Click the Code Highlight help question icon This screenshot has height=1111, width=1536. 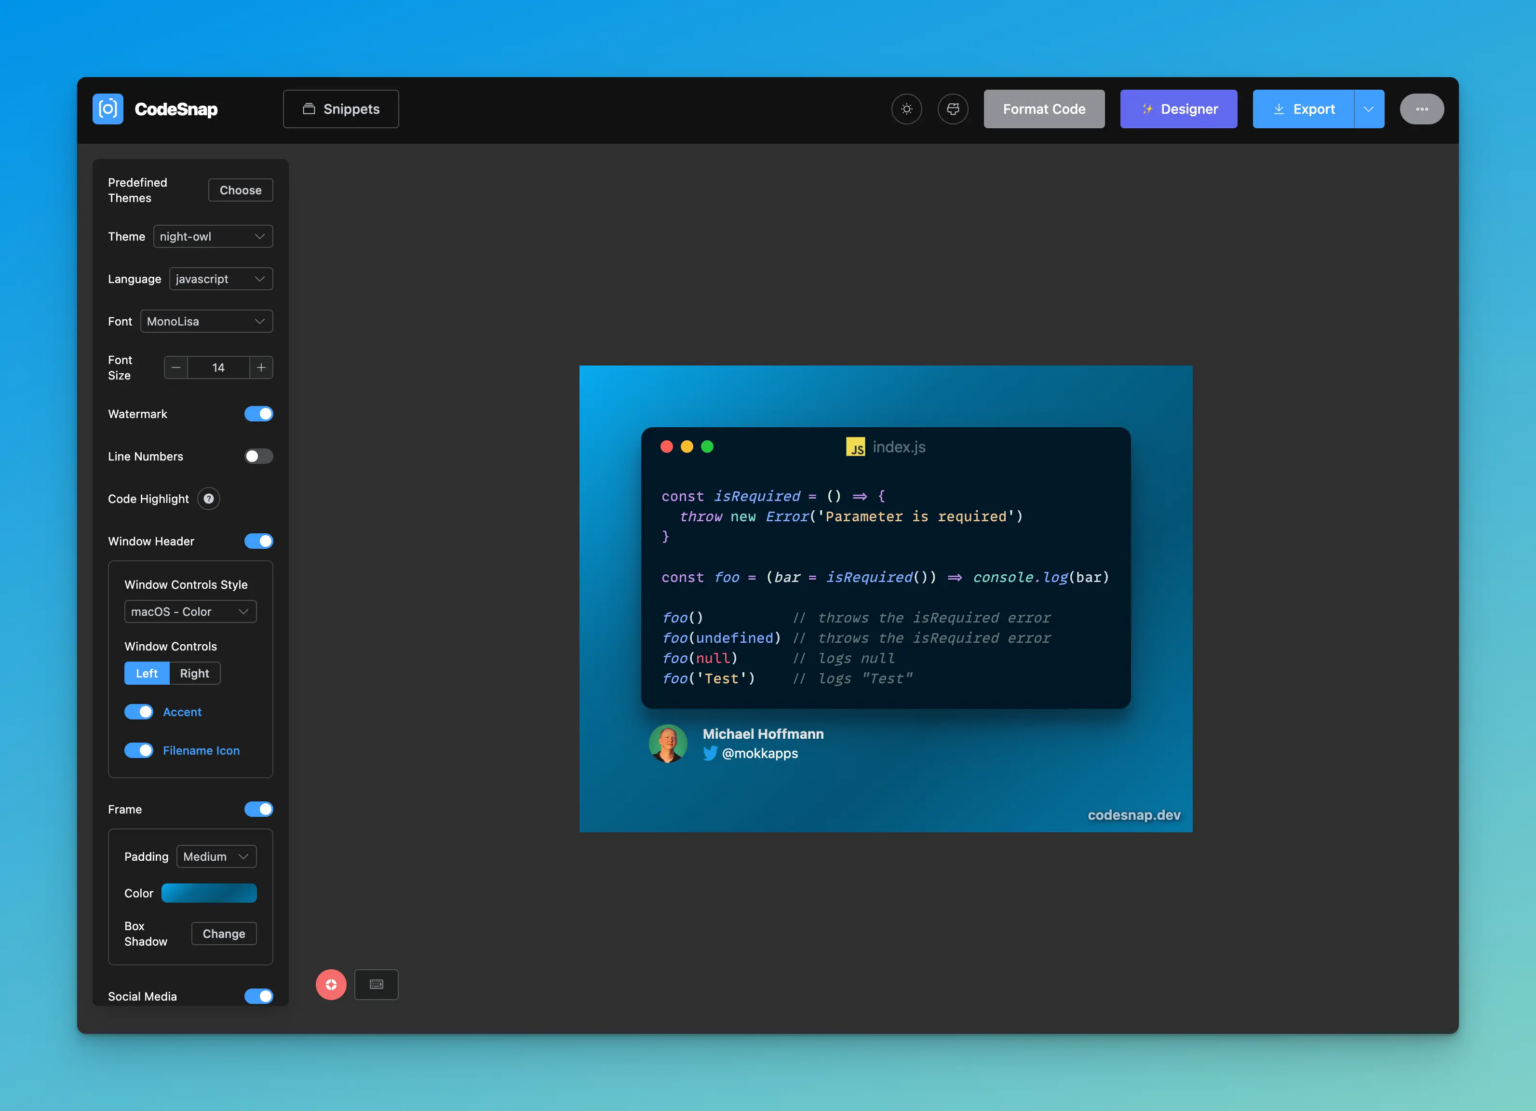[209, 499]
